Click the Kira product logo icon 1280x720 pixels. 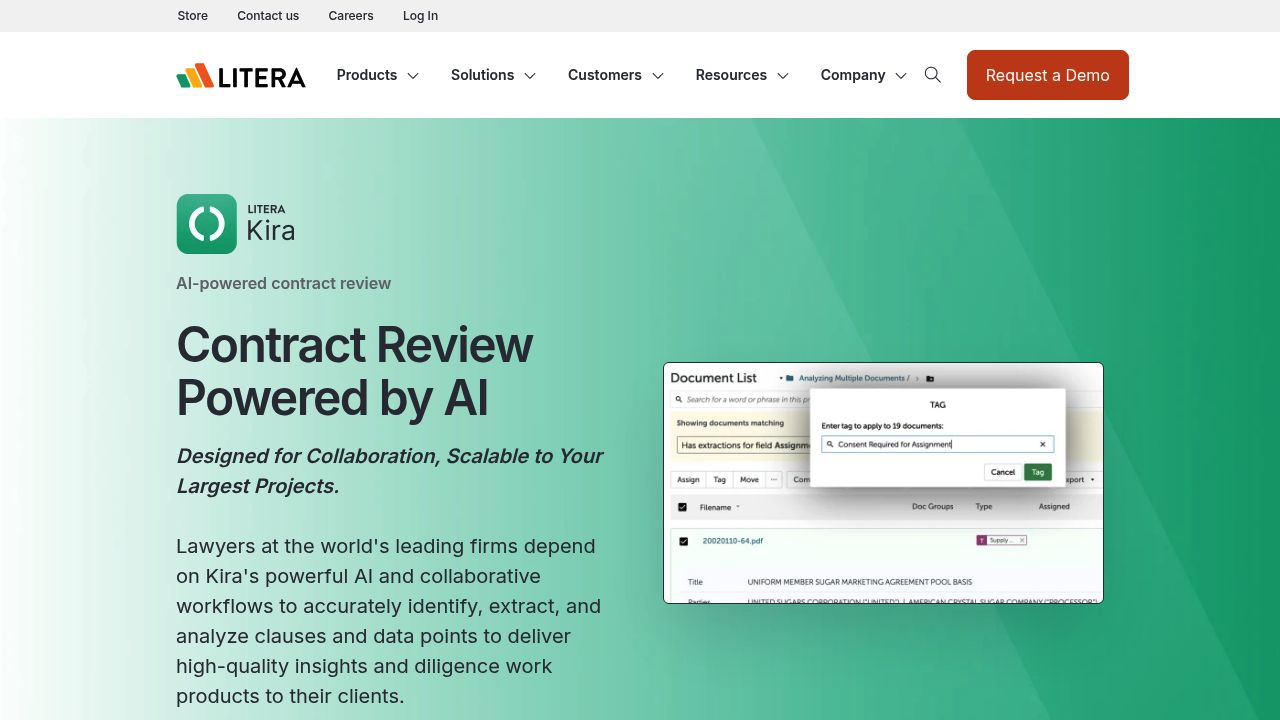point(207,224)
